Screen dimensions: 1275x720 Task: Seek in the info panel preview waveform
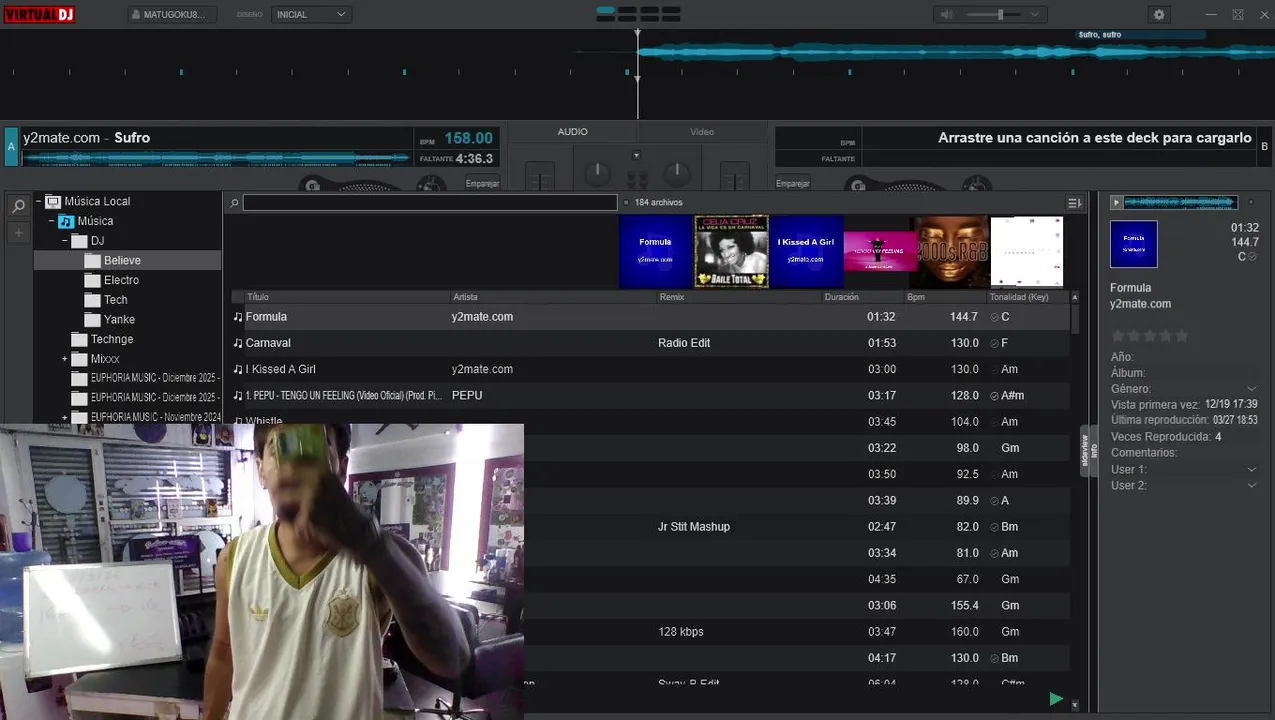coord(1181,202)
